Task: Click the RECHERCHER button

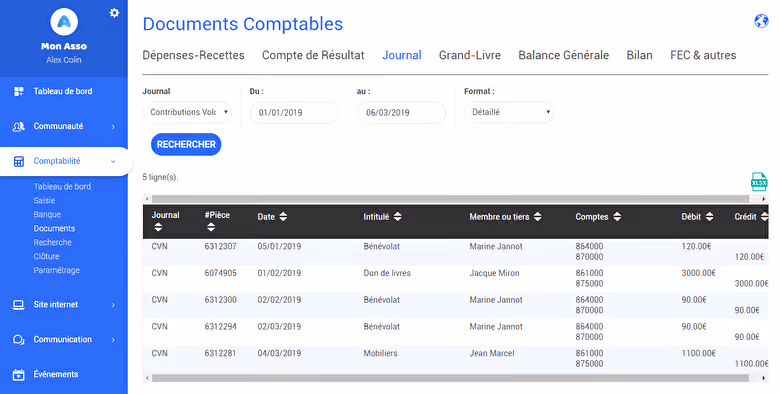Action: pyautogui.click(x=186, y=144)
